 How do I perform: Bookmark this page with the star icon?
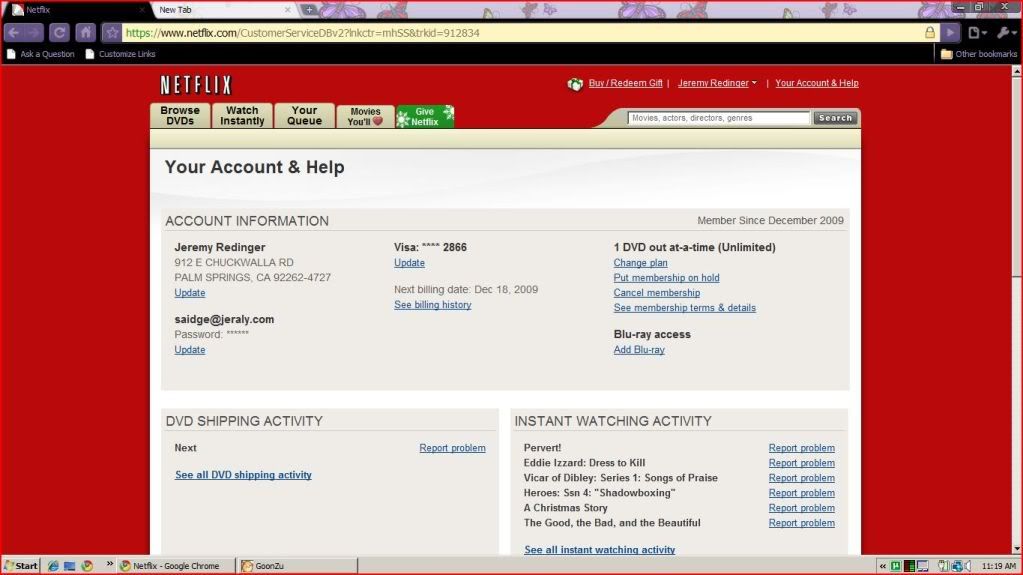point(112,33)
